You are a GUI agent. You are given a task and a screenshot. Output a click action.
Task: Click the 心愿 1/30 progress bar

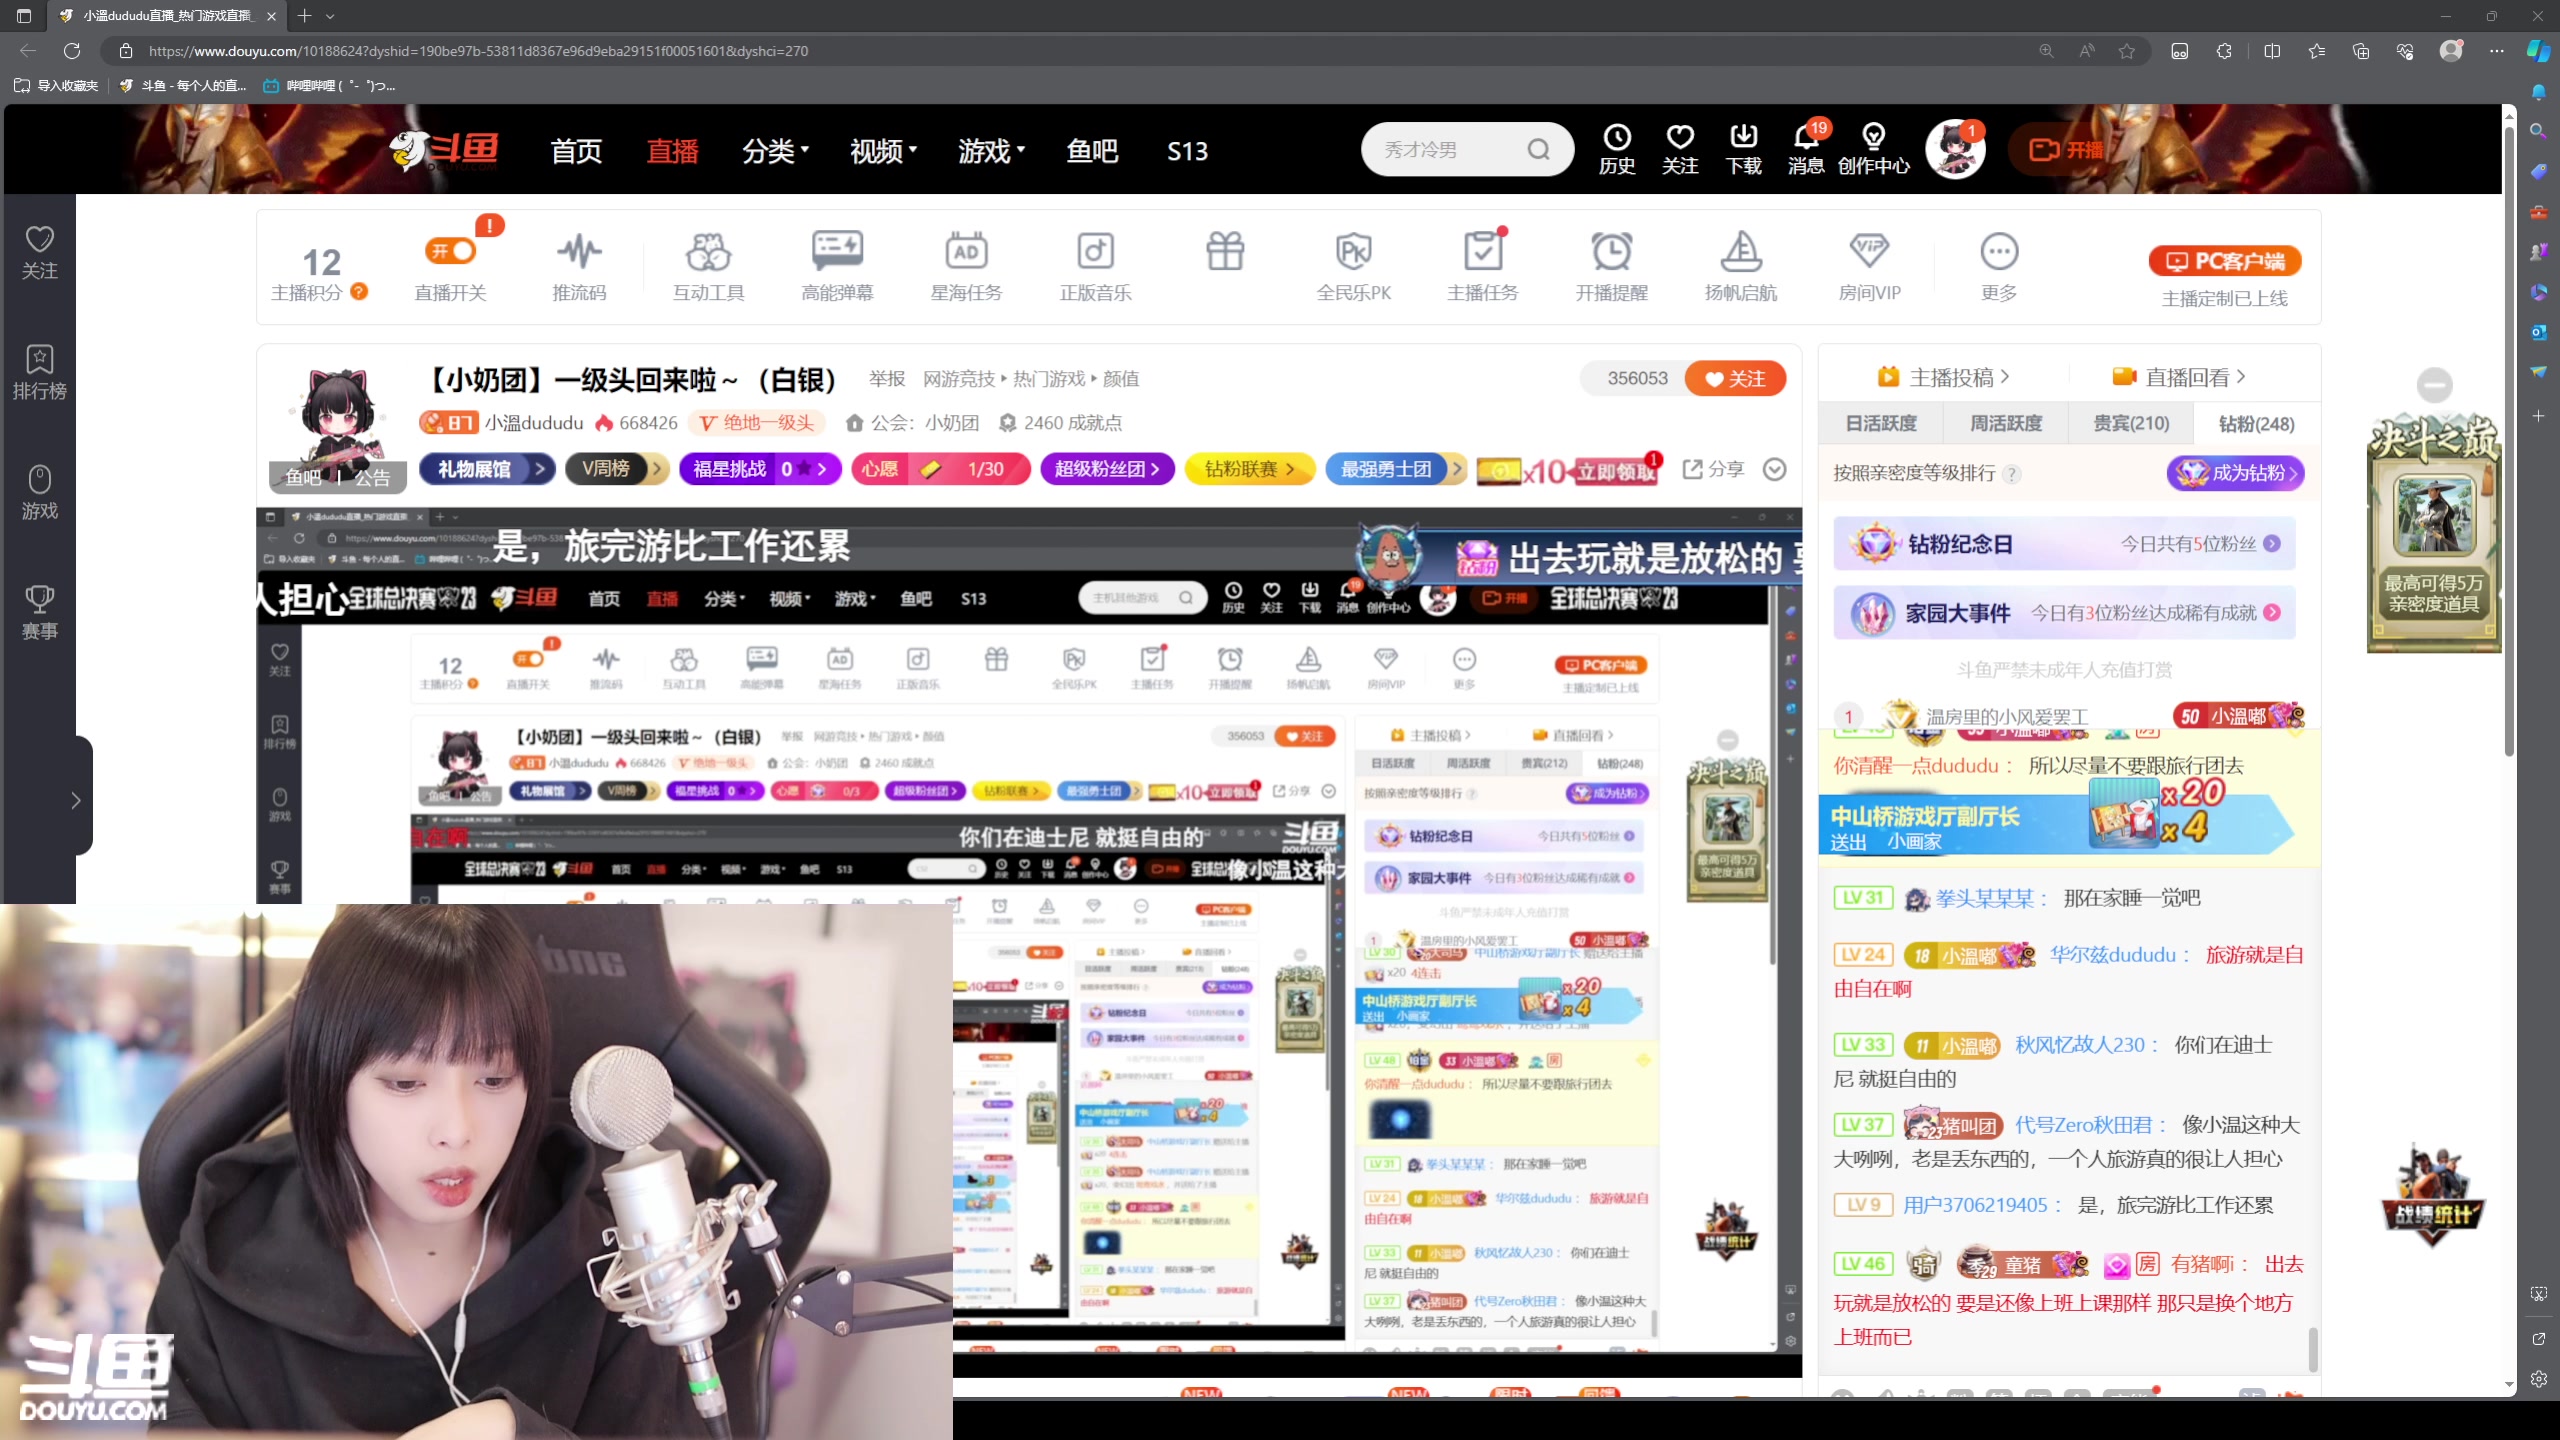click(940, 469)
